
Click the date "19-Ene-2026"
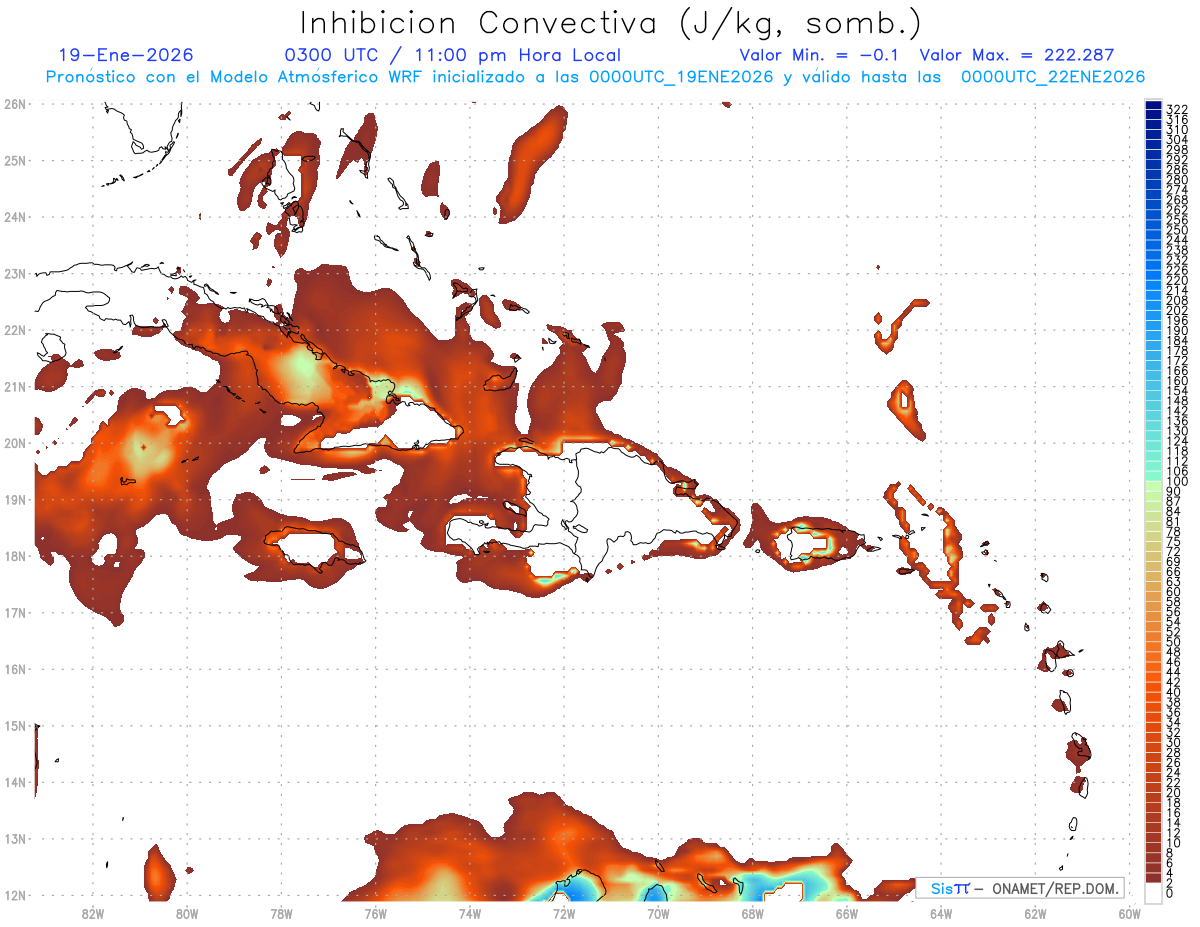click(126, 55)
